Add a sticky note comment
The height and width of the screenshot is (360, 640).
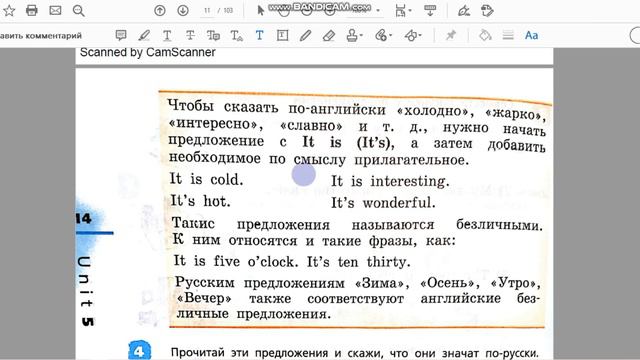pos(121,36)
